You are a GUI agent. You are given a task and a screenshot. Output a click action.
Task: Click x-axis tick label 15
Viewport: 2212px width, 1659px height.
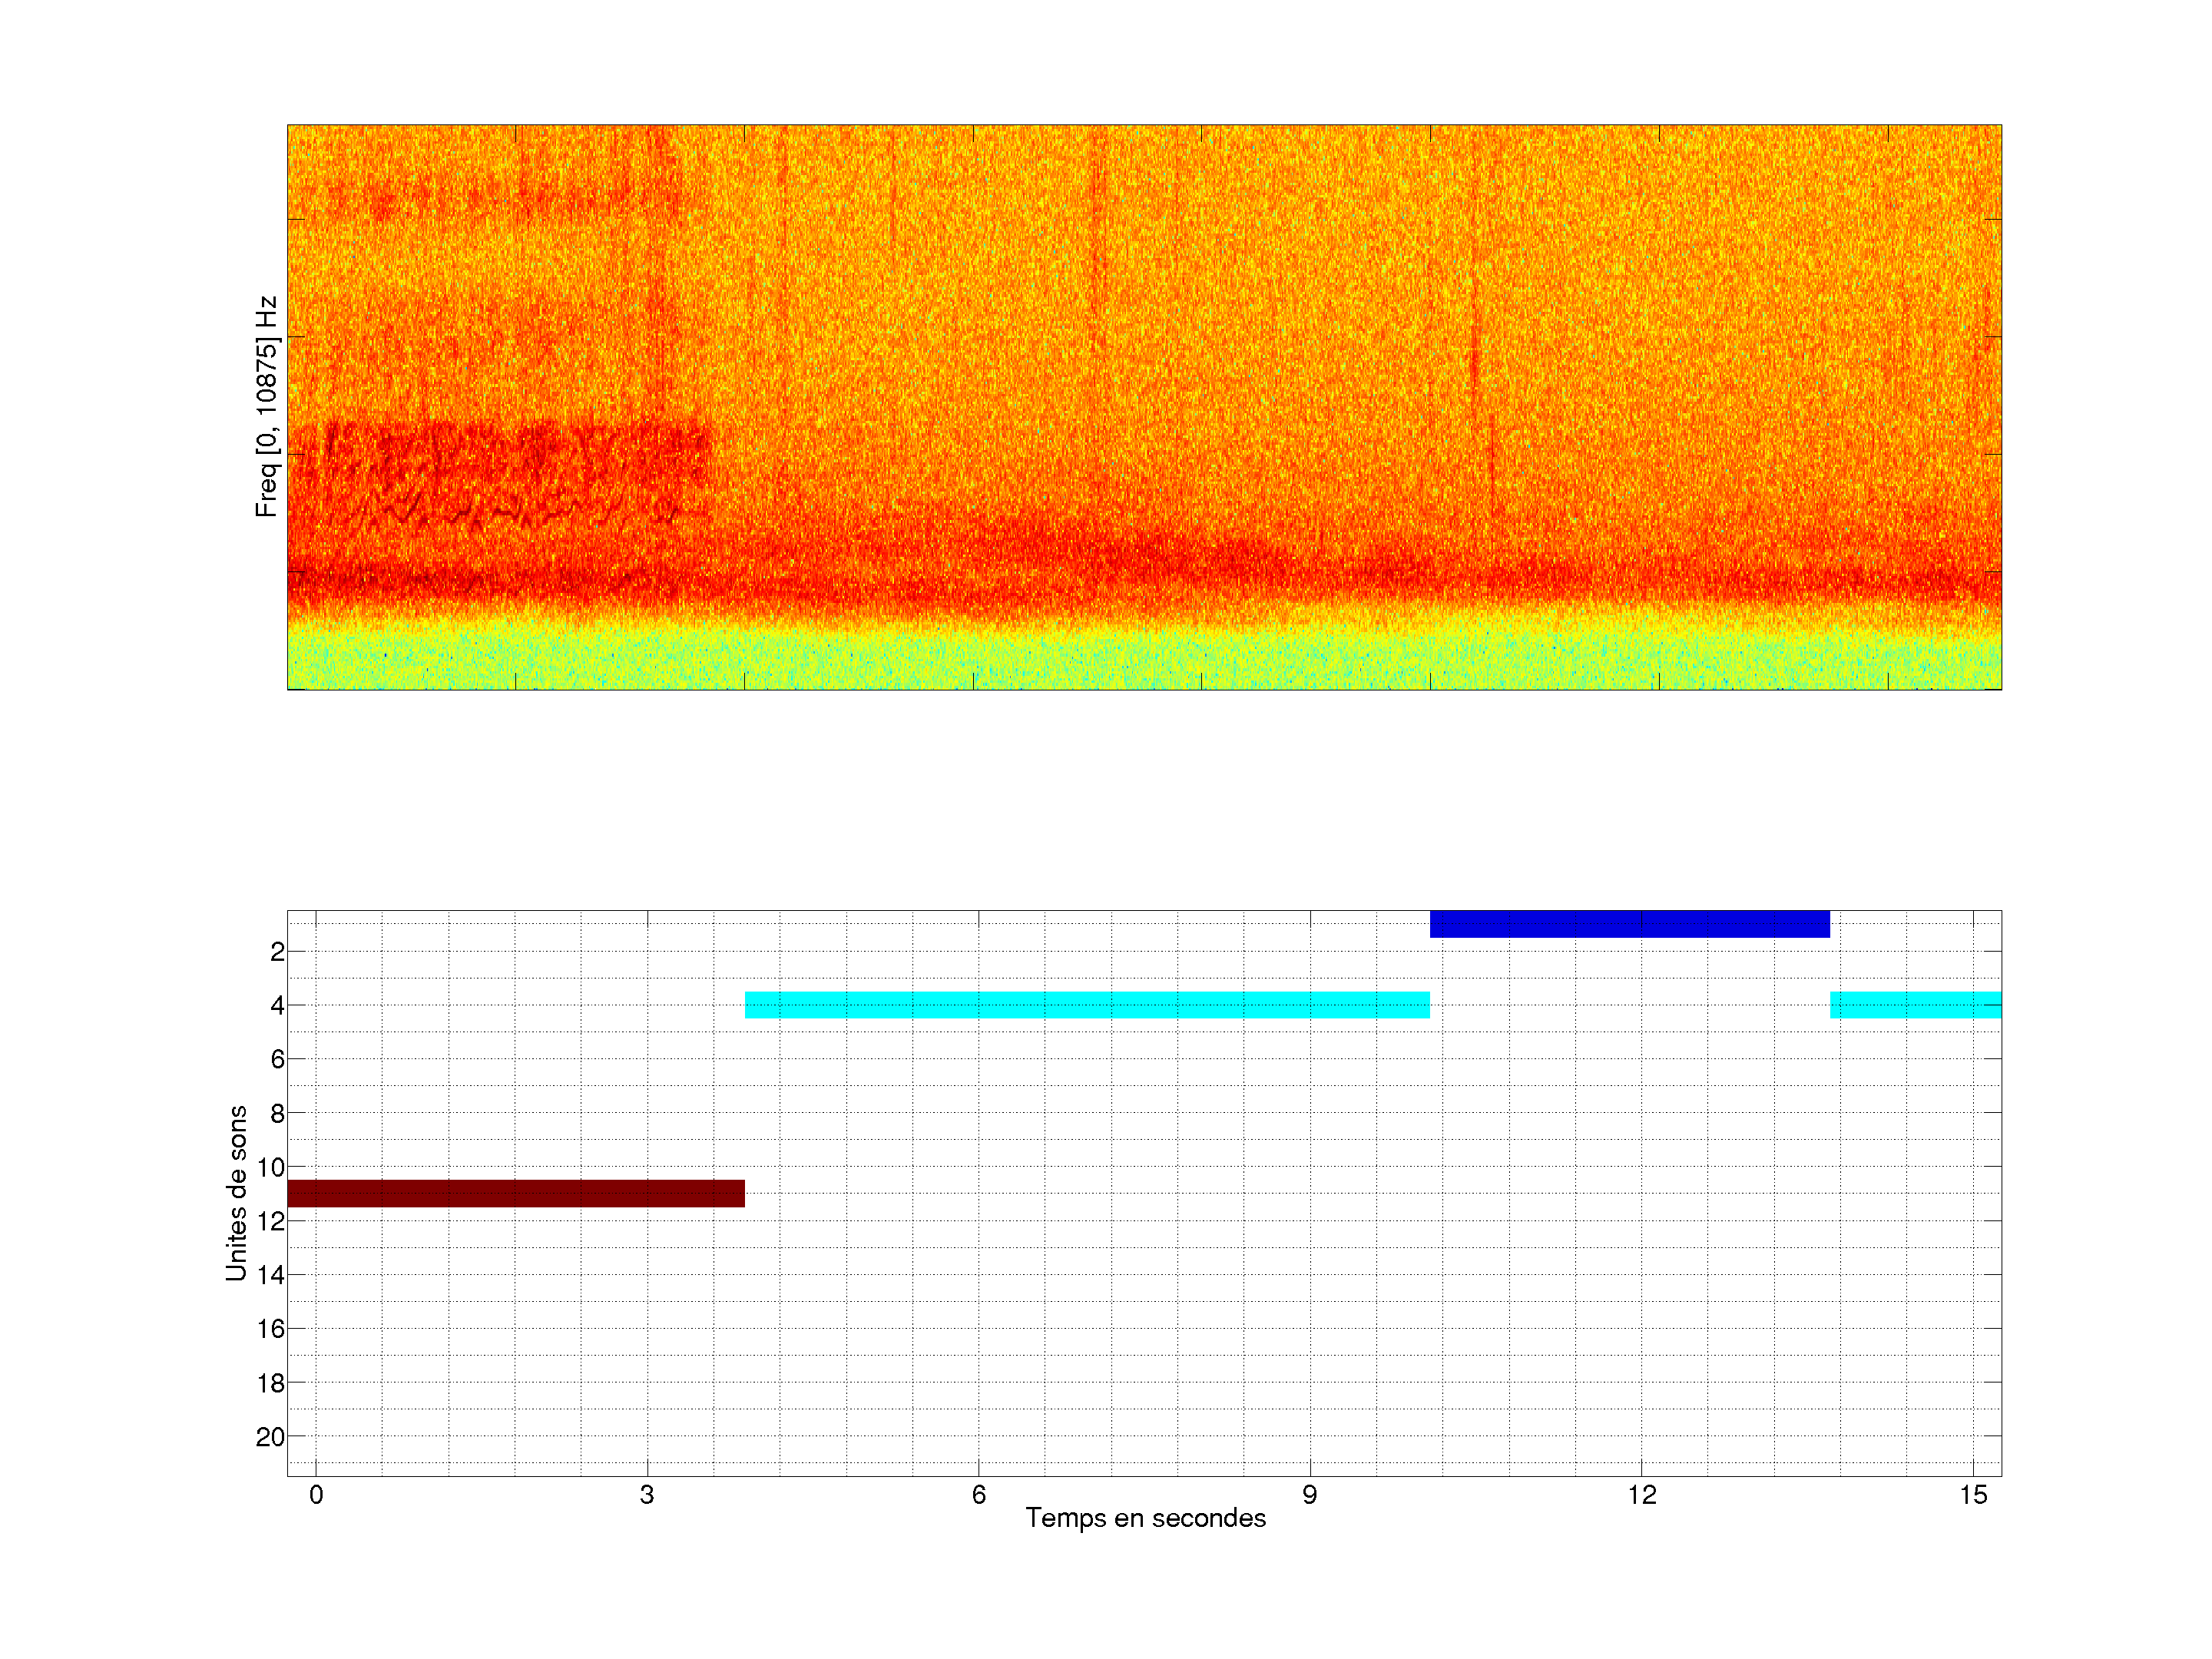pos(1972,1495)
